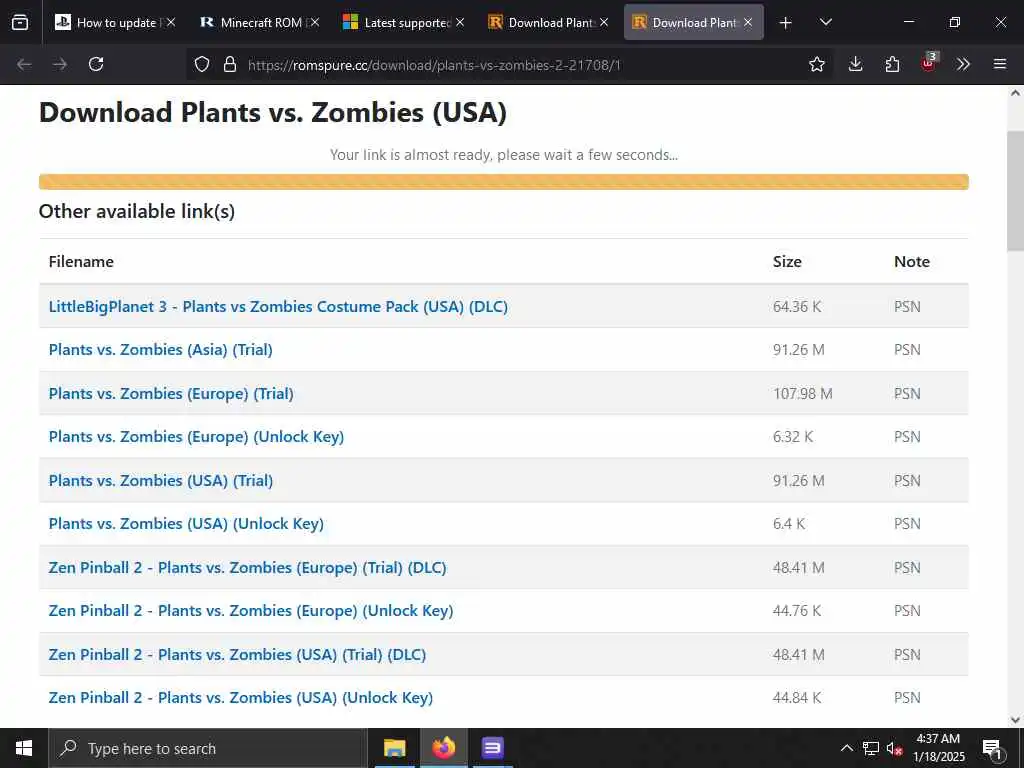Screen dimensions: 1024x768
Task: Close the Latest supported tab
Action: (x=460, y=22)
